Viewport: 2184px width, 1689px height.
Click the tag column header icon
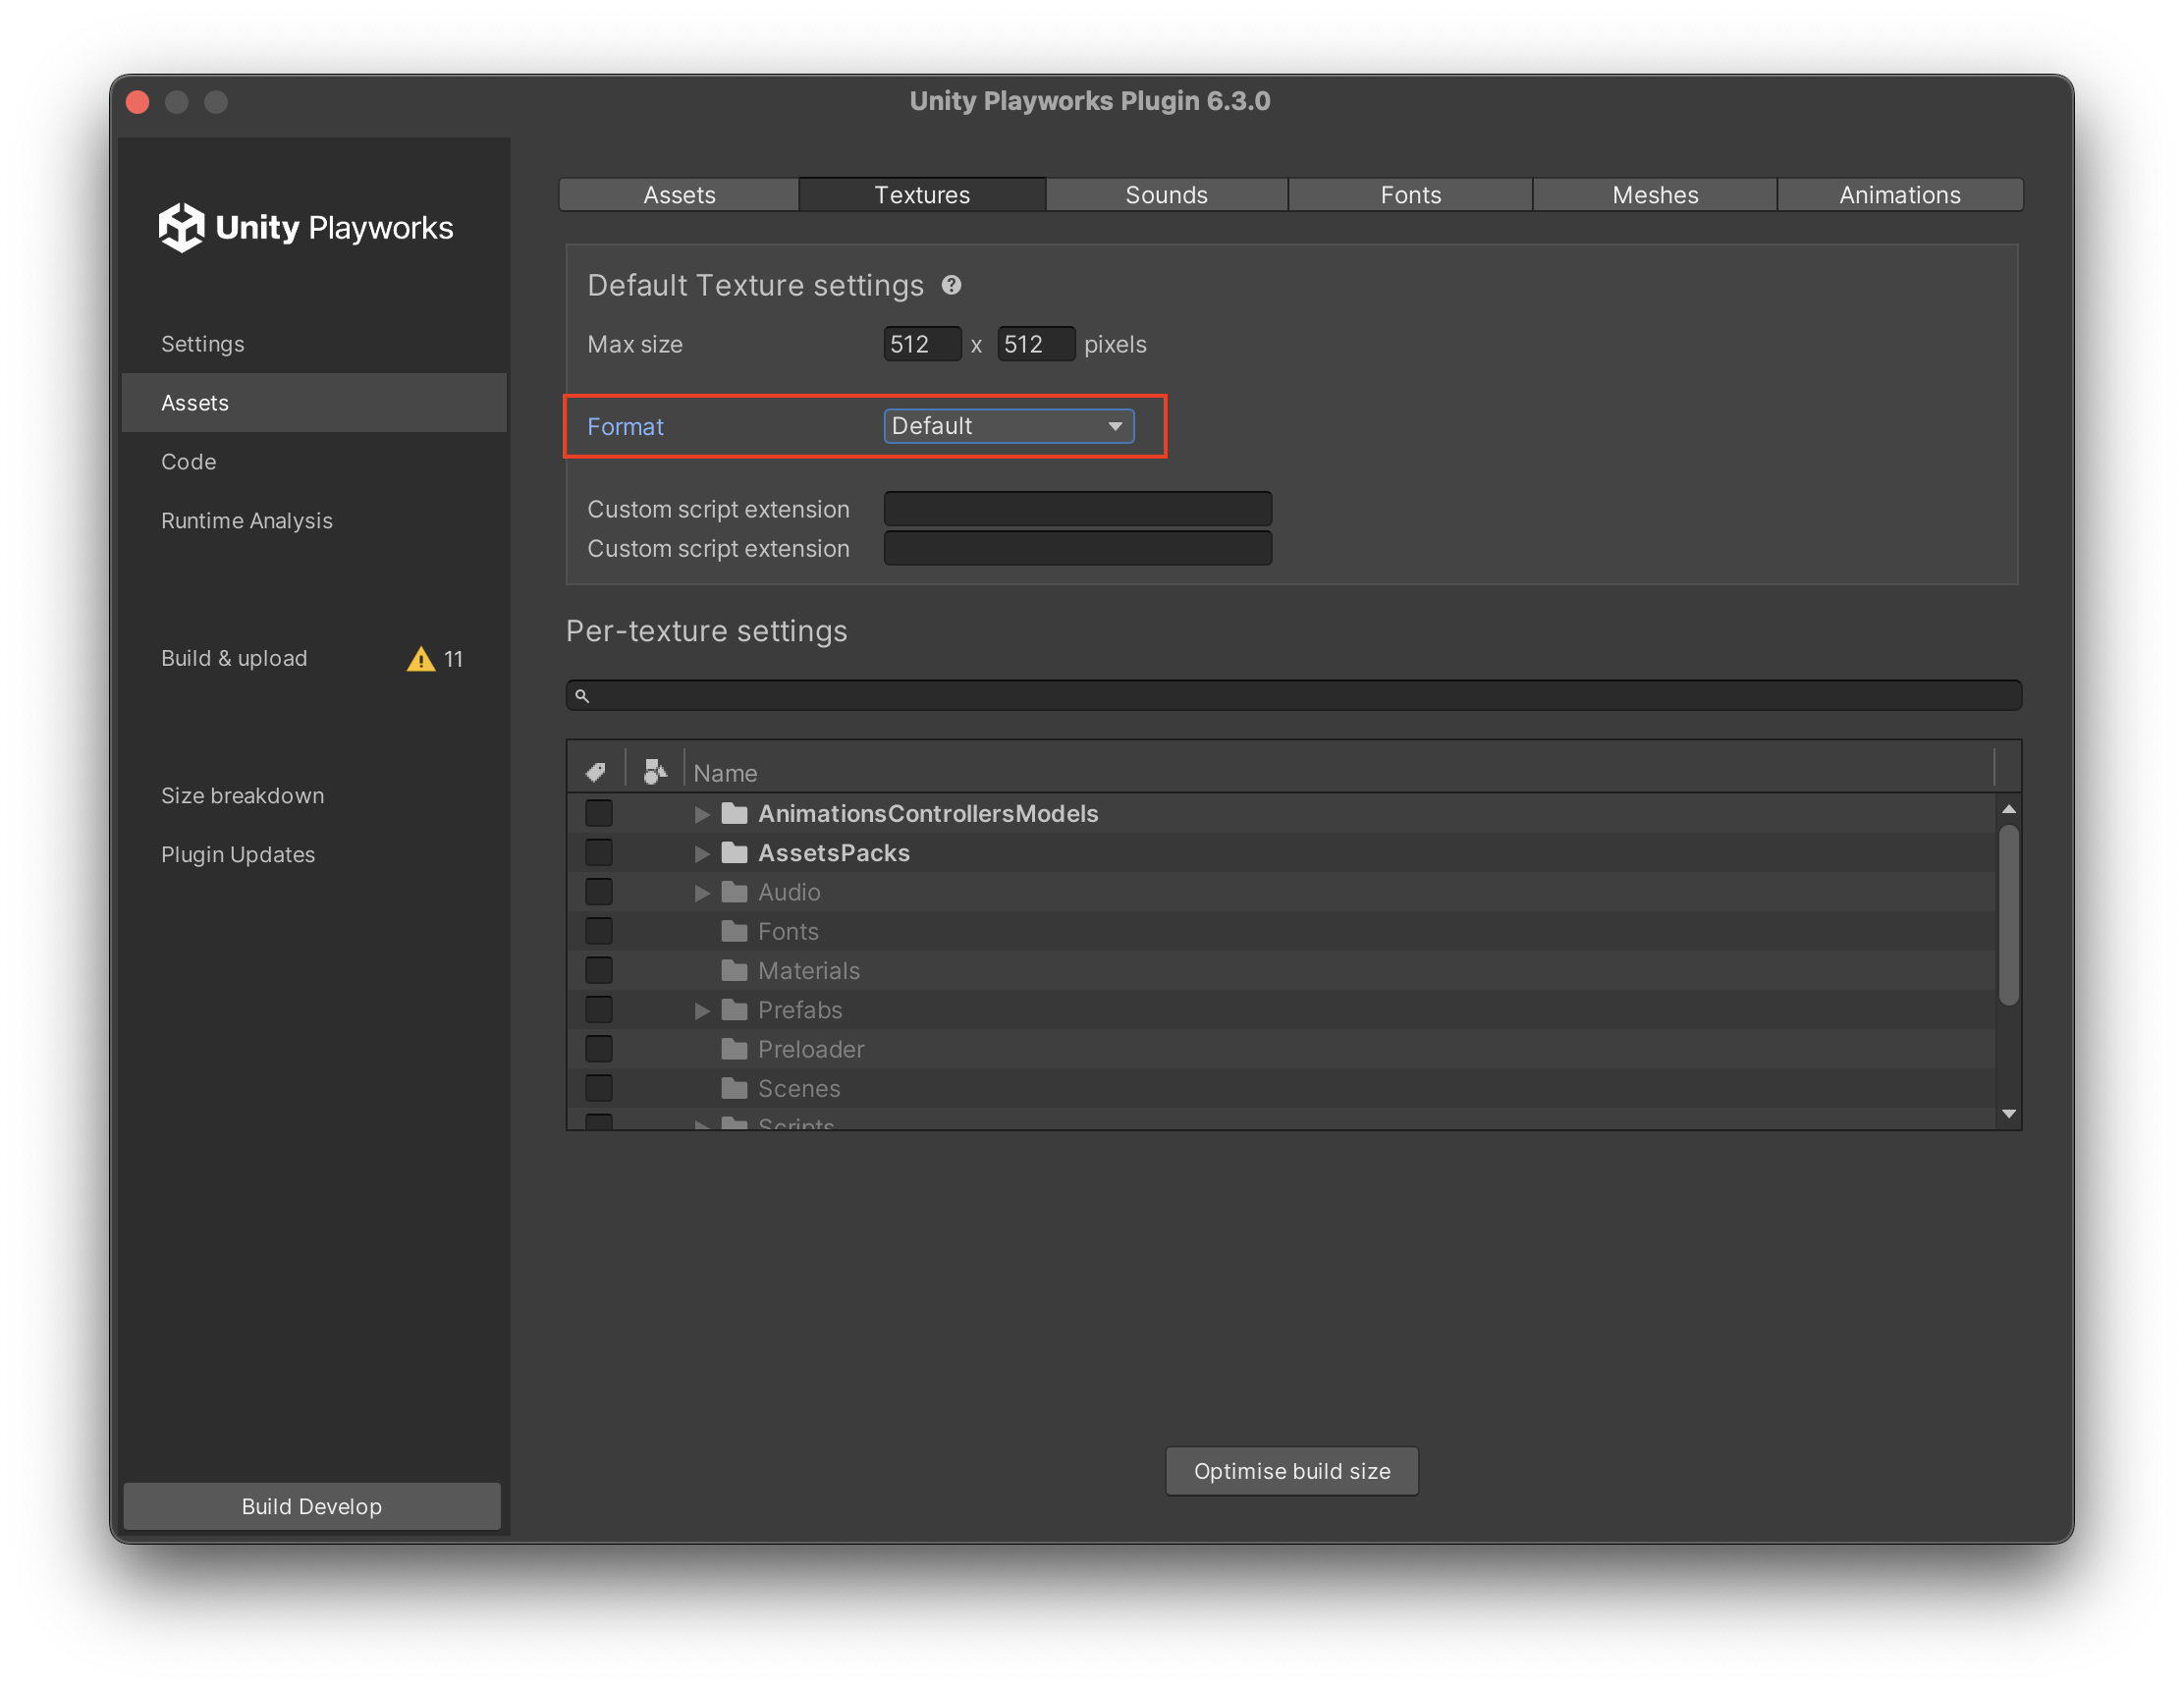pos(596,771)
